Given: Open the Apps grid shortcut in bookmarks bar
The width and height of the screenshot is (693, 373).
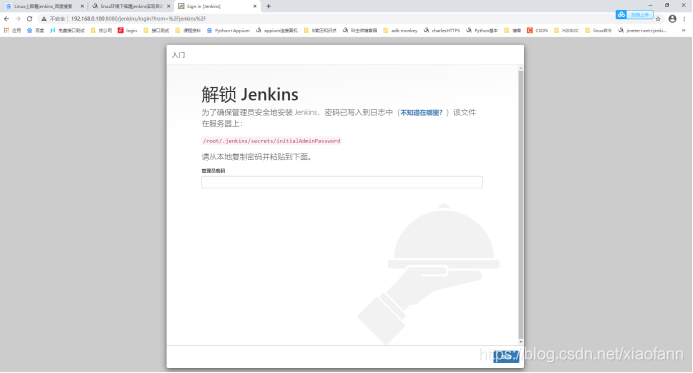Looking at the screenshot, I should click(12, 30).
